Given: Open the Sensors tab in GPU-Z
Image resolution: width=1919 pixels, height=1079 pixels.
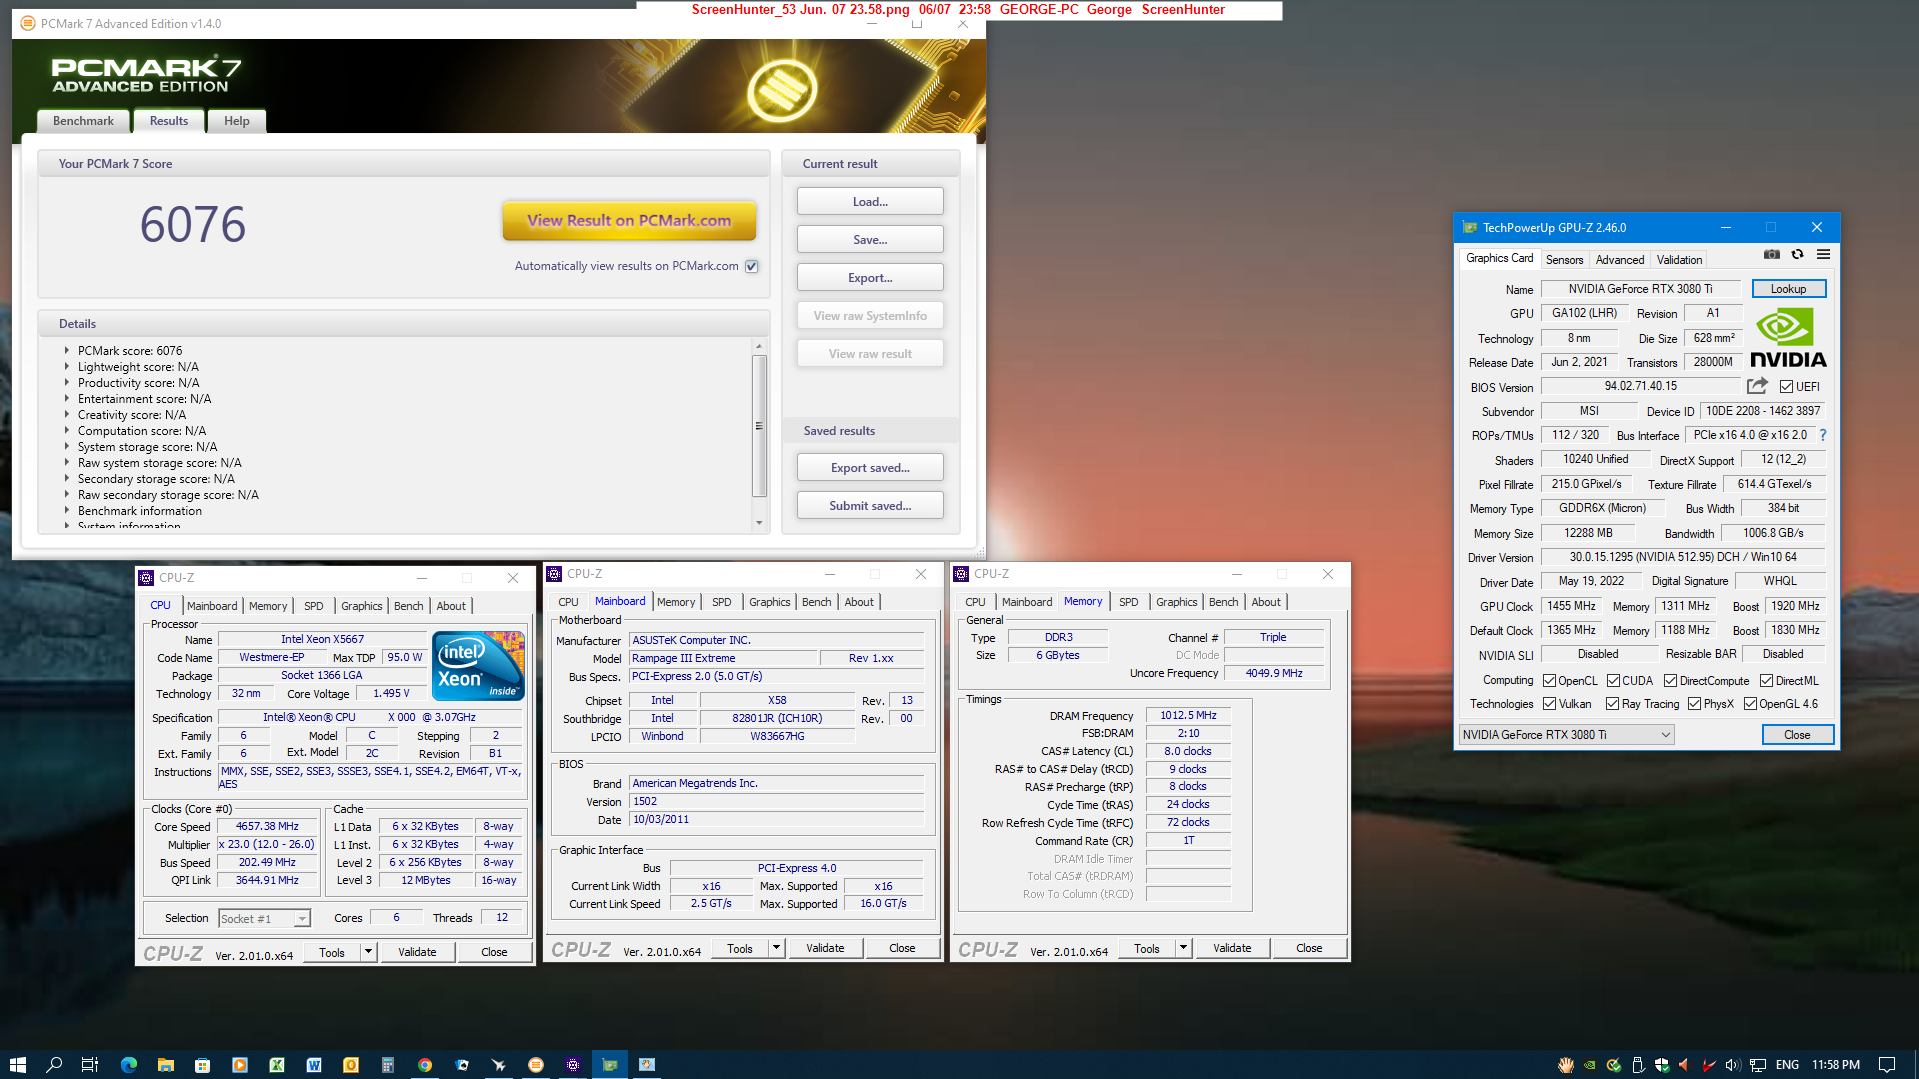Looking at the screenshot, I should click(x=1564, y=260).
